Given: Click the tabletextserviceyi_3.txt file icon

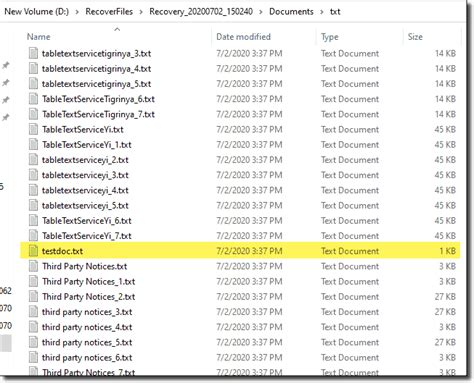Looking at the screenshot, I should click(33, 175).
